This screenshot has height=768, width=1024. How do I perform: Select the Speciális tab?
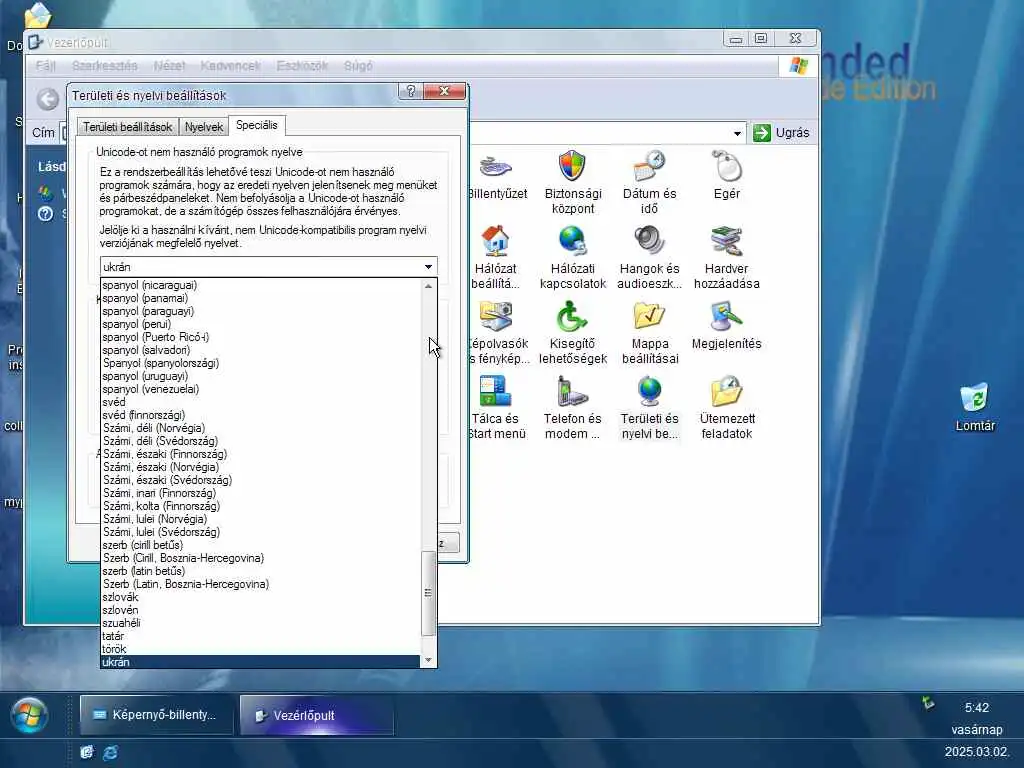tap(257, 125)
